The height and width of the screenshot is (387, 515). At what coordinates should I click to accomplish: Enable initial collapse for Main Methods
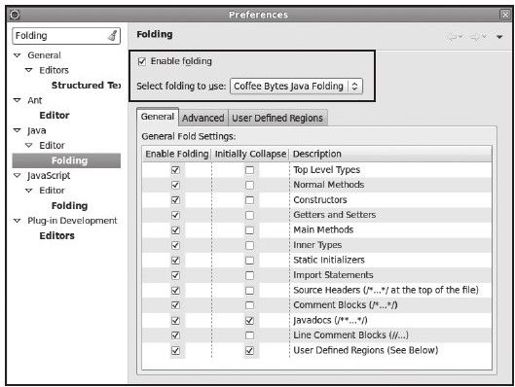pos(249,230)
